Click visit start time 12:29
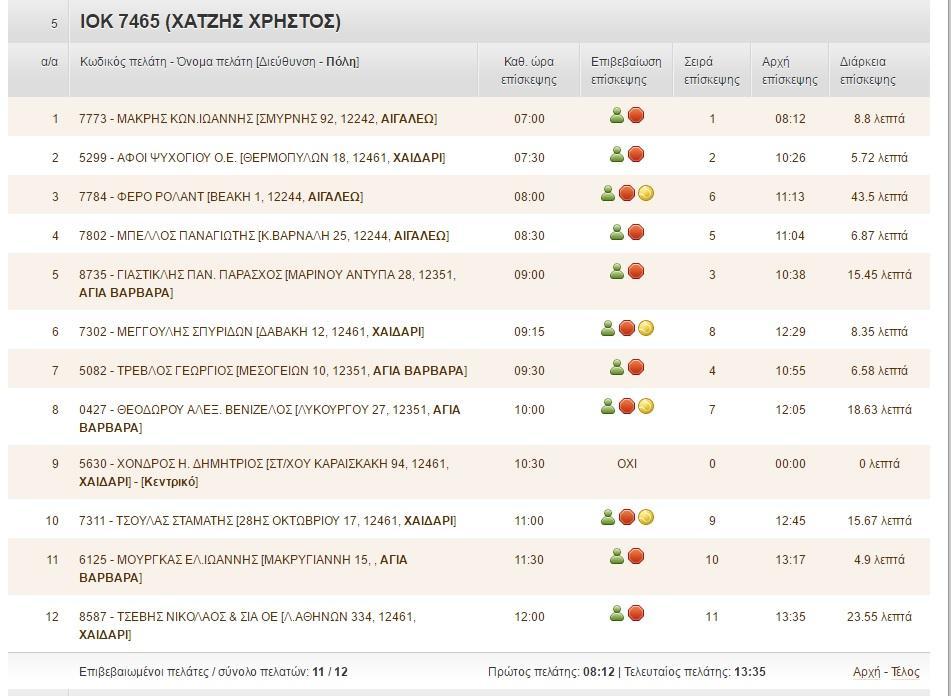951x696 pixels. (790, 332)
